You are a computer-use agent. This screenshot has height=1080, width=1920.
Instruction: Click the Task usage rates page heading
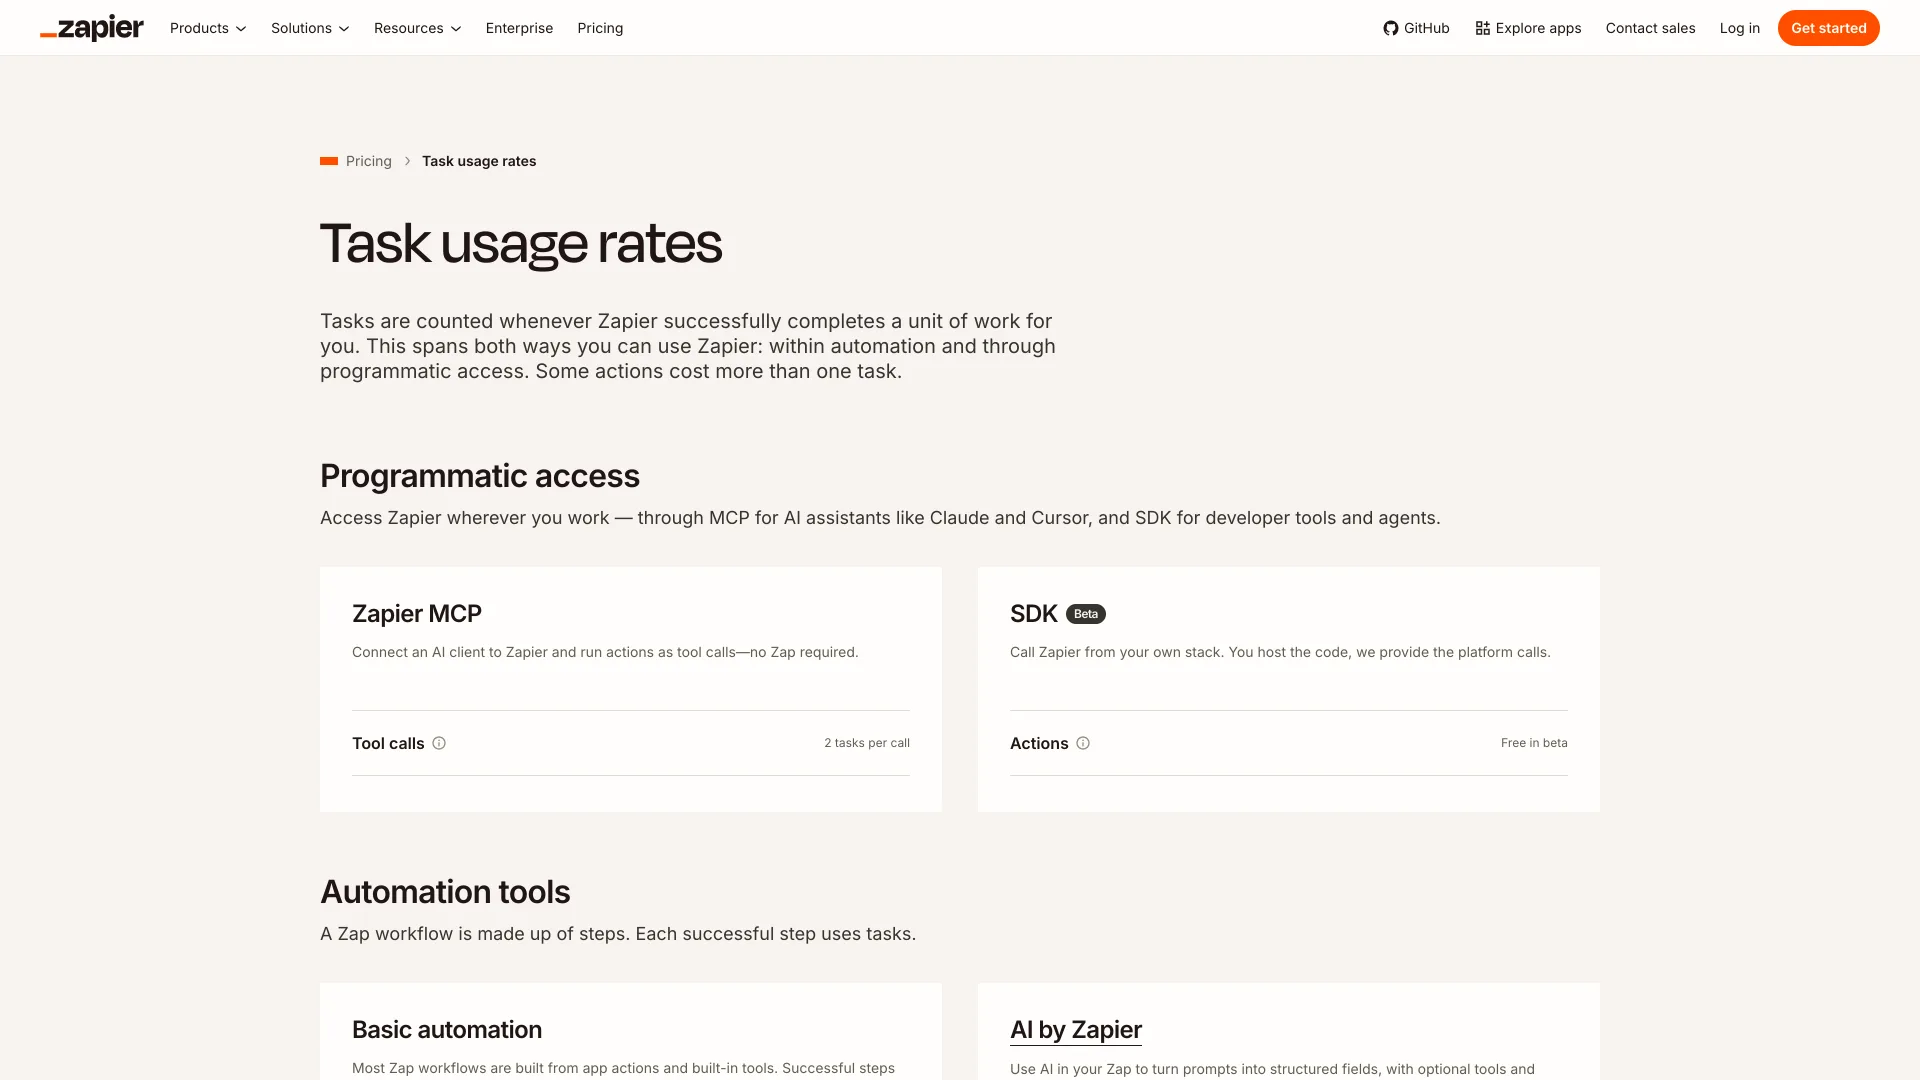[x=521, y=243]
